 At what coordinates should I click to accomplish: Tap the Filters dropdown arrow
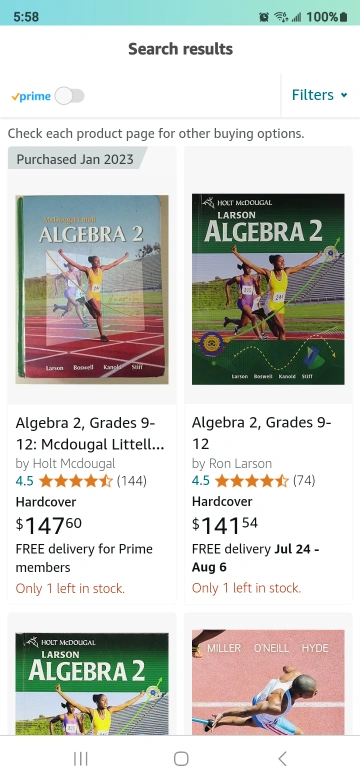[x=344, y=96]
